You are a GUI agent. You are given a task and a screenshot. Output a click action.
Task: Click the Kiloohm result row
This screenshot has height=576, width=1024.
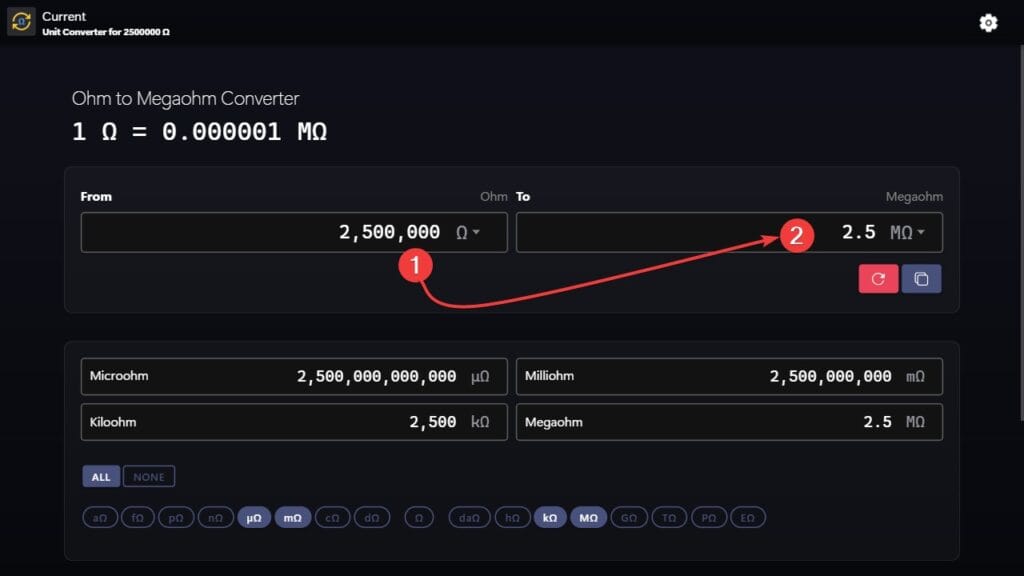pos(293,422)
